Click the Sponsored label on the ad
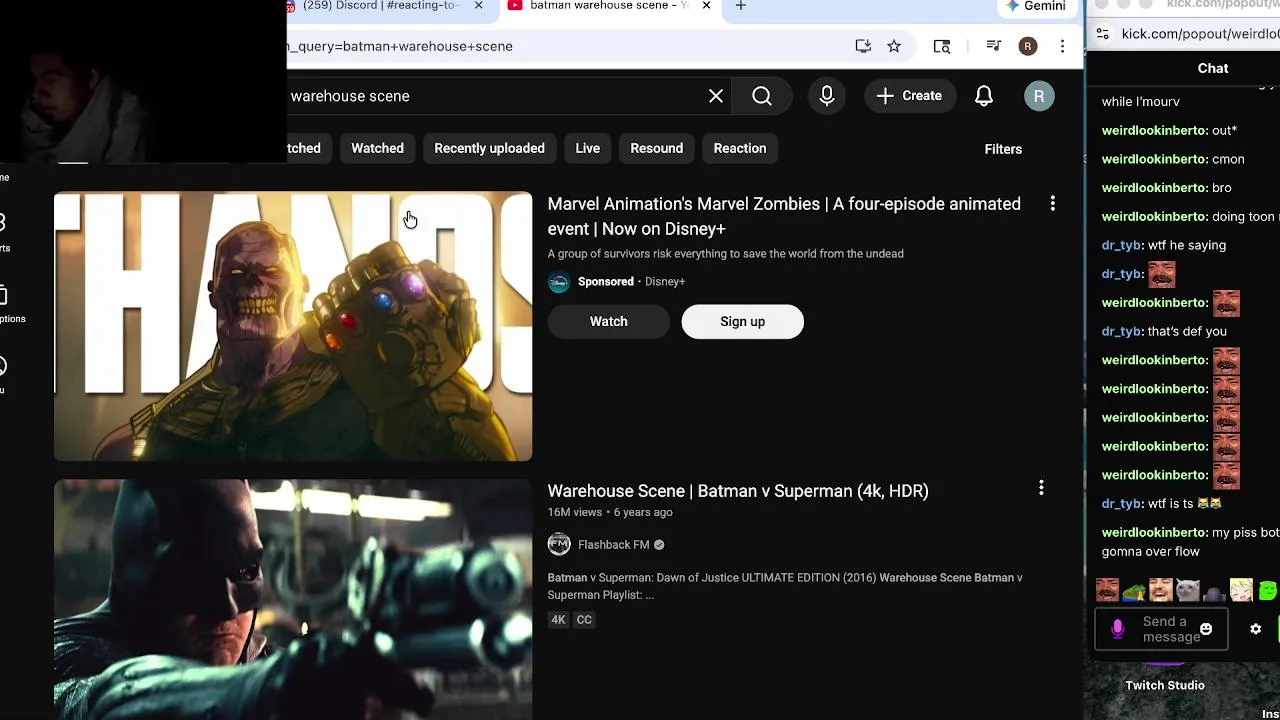1280x720 pixels. click(x=606, y=282)
